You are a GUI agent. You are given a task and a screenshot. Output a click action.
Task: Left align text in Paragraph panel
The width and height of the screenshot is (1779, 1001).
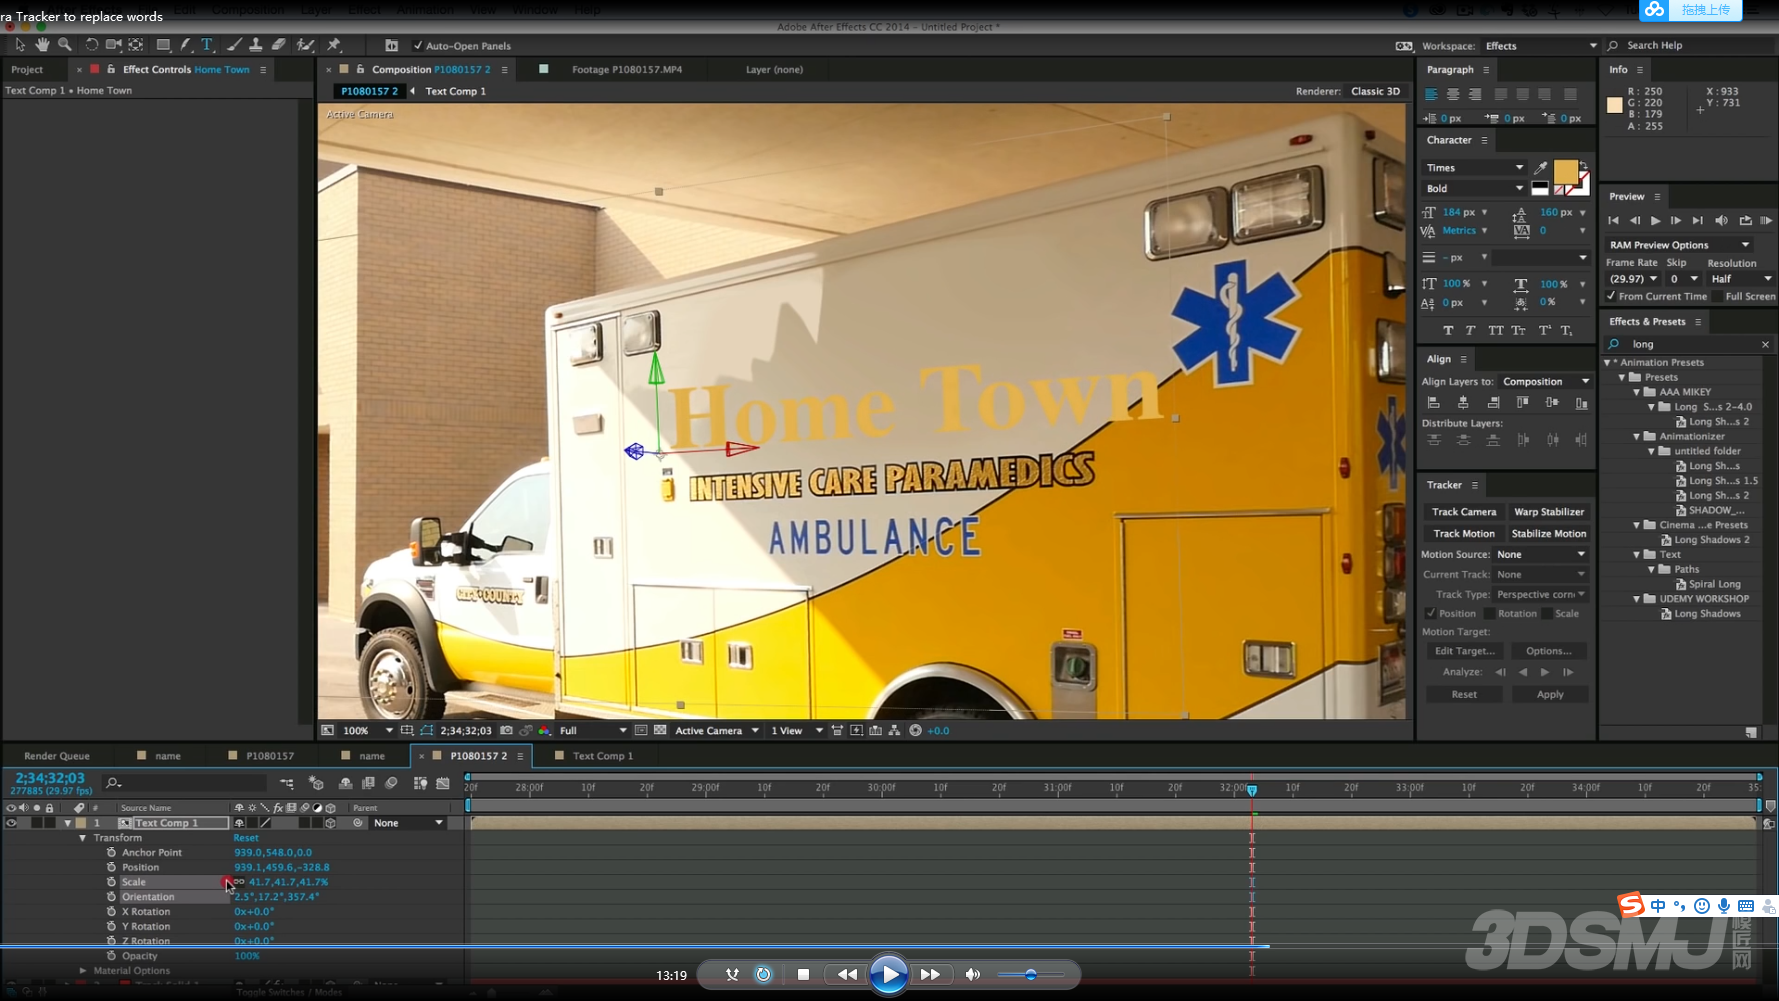(x=1431, y=94)
